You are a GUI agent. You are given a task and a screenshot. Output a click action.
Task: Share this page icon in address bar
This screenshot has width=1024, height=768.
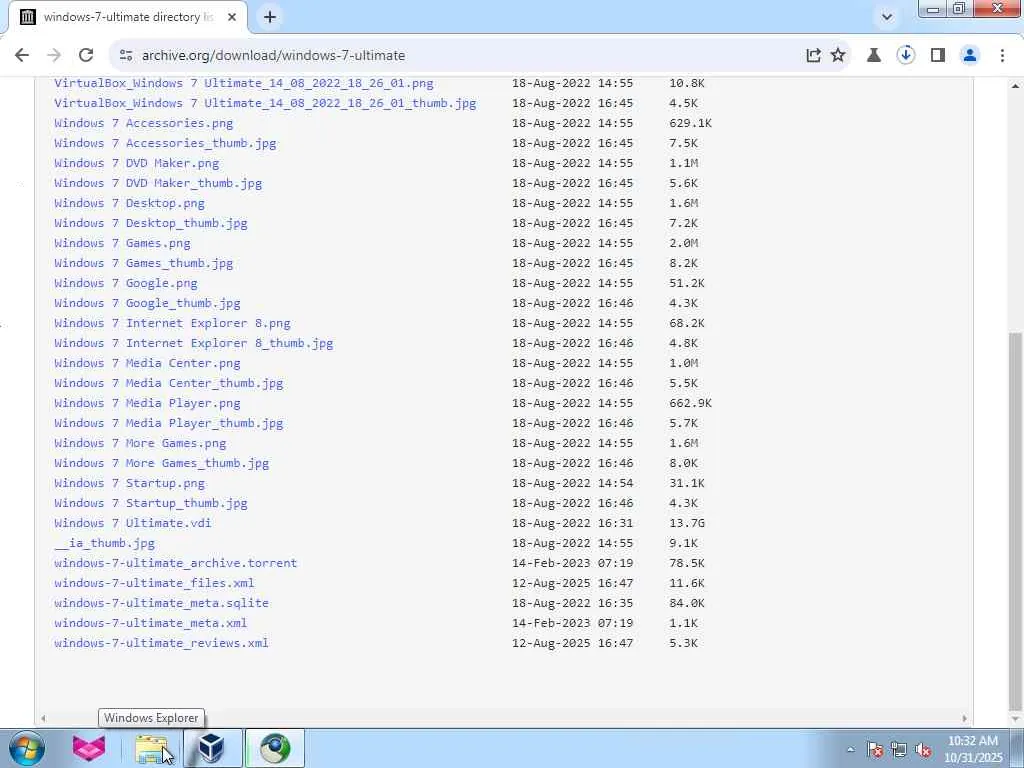click(x=813, y=56)
